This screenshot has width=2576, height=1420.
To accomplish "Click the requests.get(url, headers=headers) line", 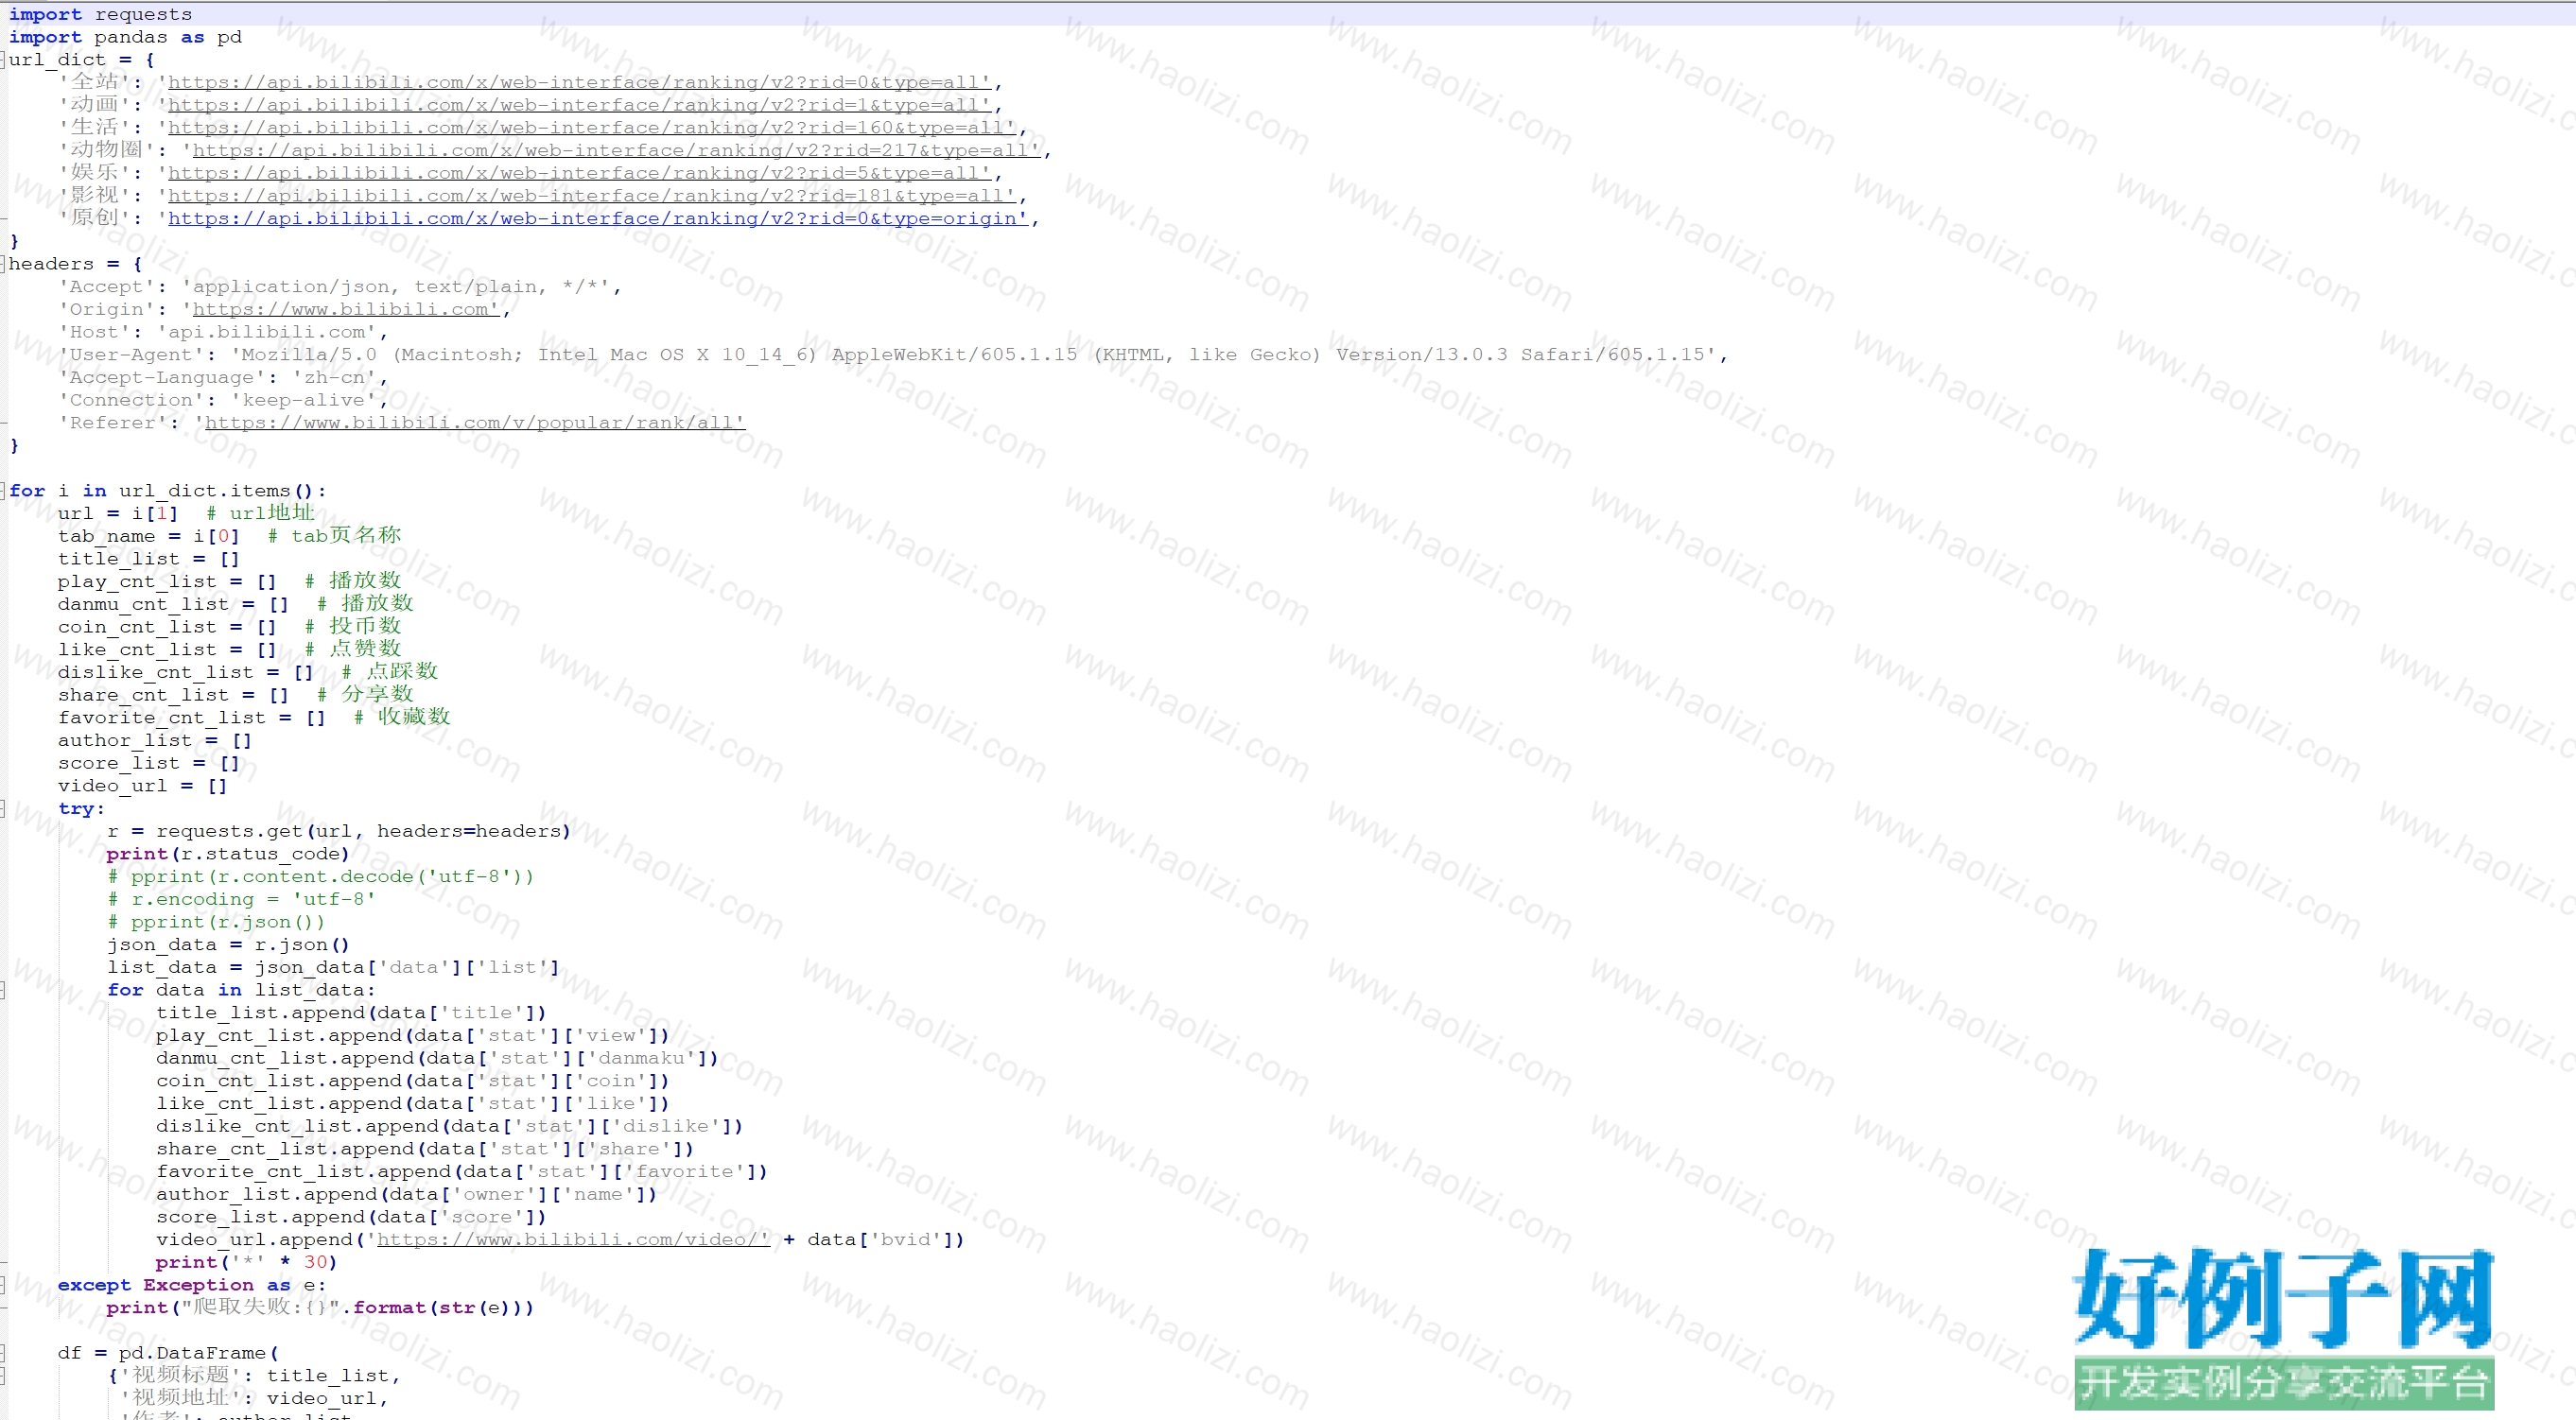I will (x=339, y=831).
